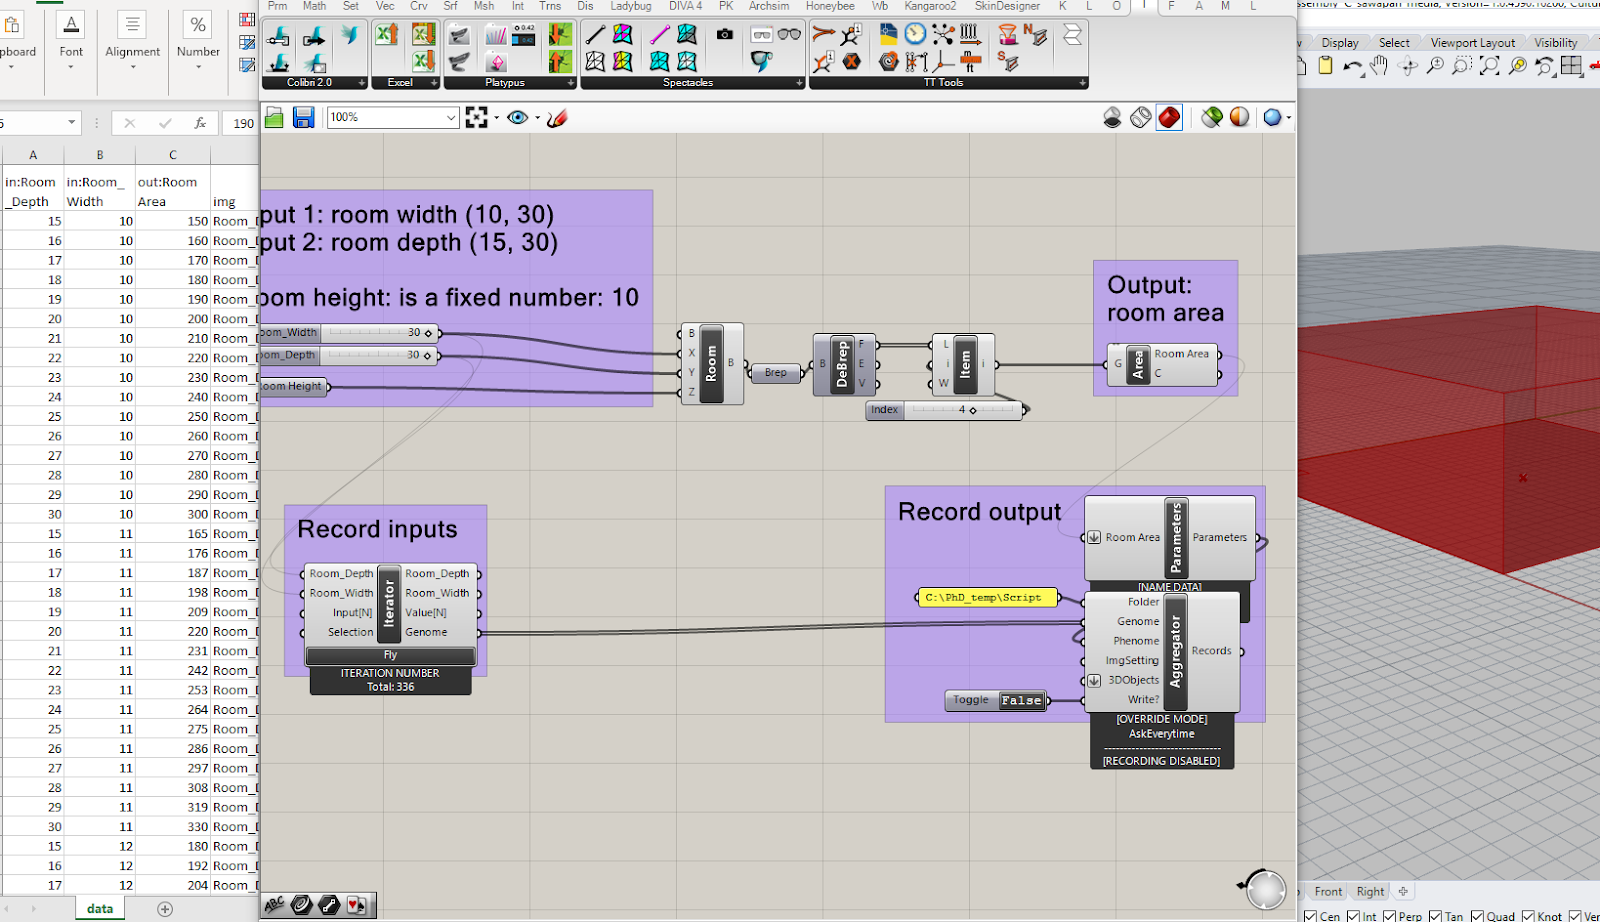This screenshot has height=922, width=1600.
Task: Open the Excel Name Box dropdown arrow
Action: pyautogui.click(x=72, y=123)
